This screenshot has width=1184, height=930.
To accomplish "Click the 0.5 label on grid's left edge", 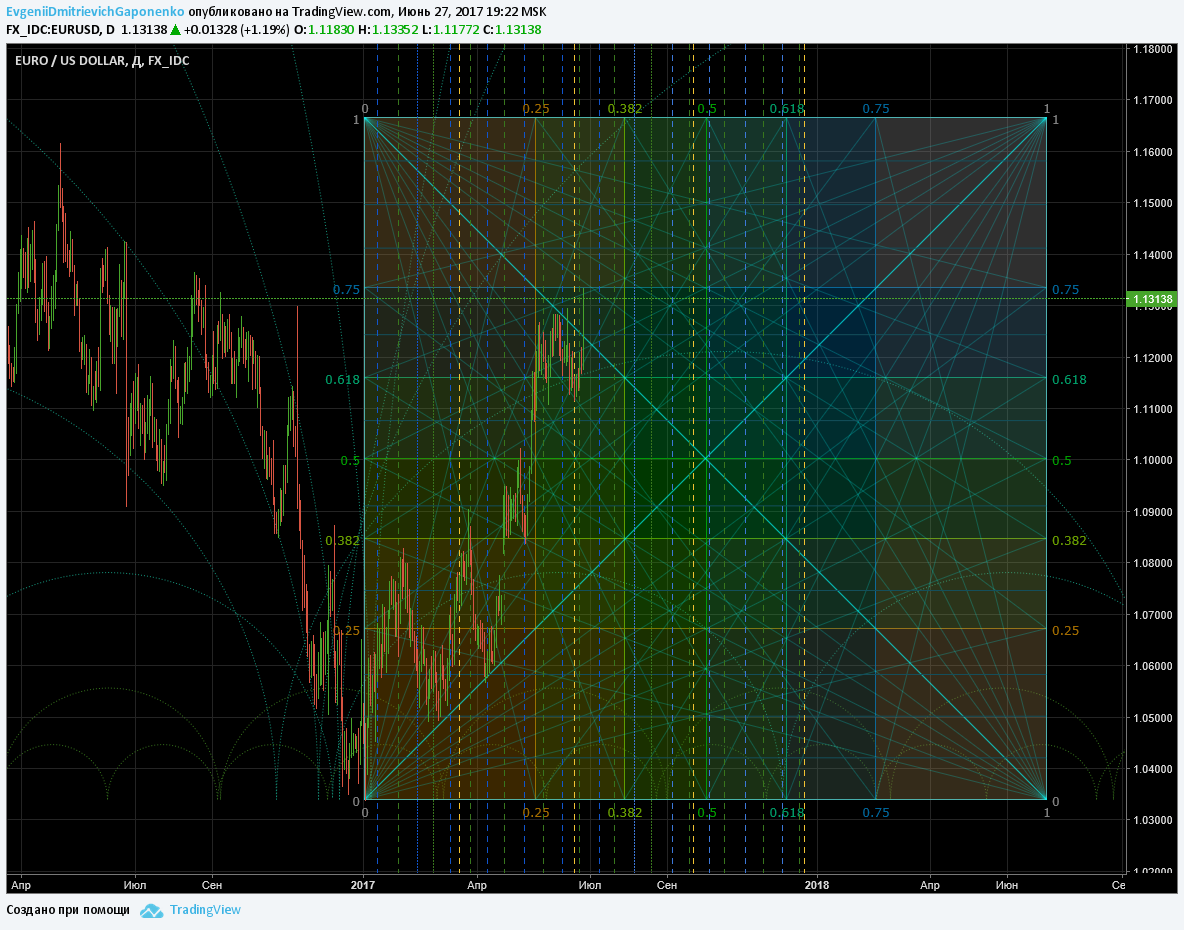I will pos(350,460).
